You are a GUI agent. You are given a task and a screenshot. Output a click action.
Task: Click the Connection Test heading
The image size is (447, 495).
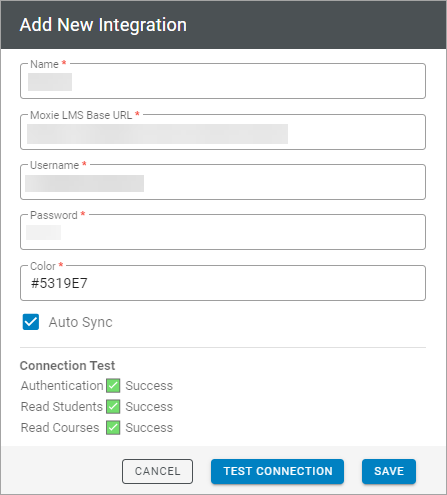67,366
